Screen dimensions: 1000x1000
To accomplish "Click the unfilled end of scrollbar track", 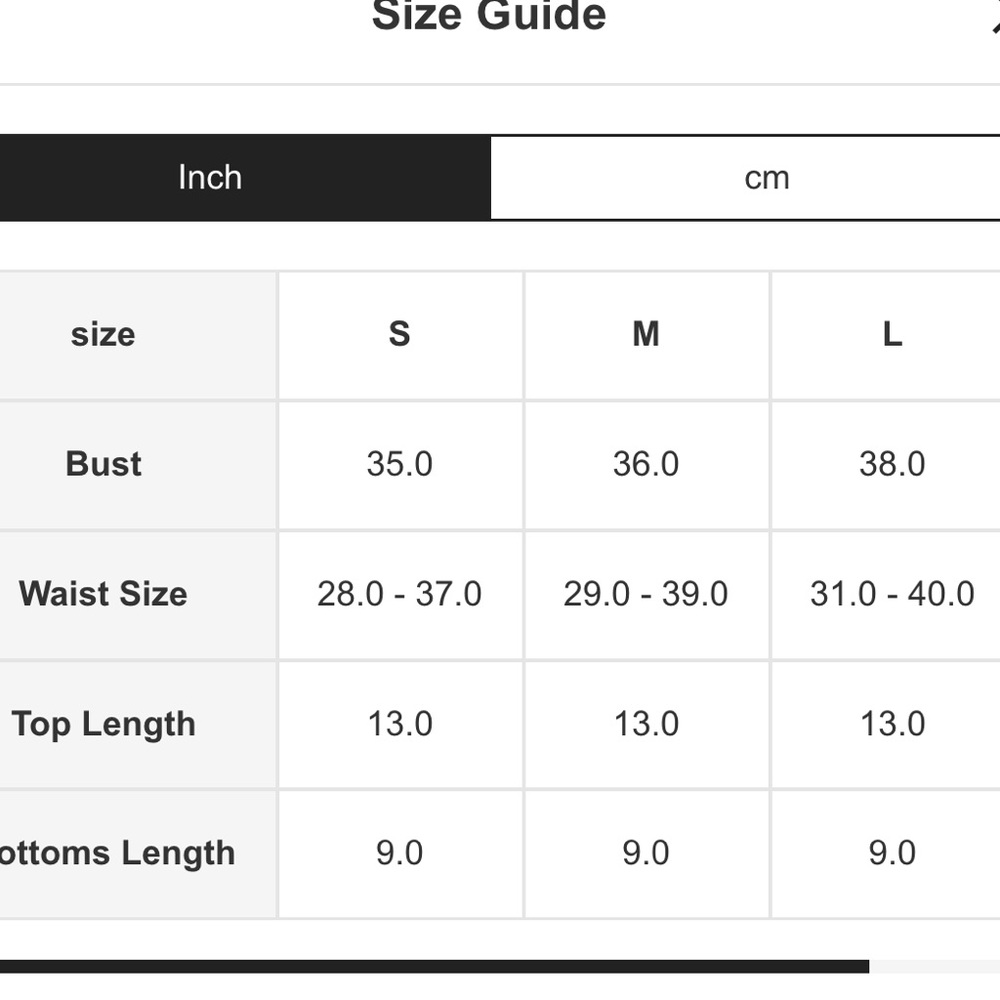I will coord(934,967).
